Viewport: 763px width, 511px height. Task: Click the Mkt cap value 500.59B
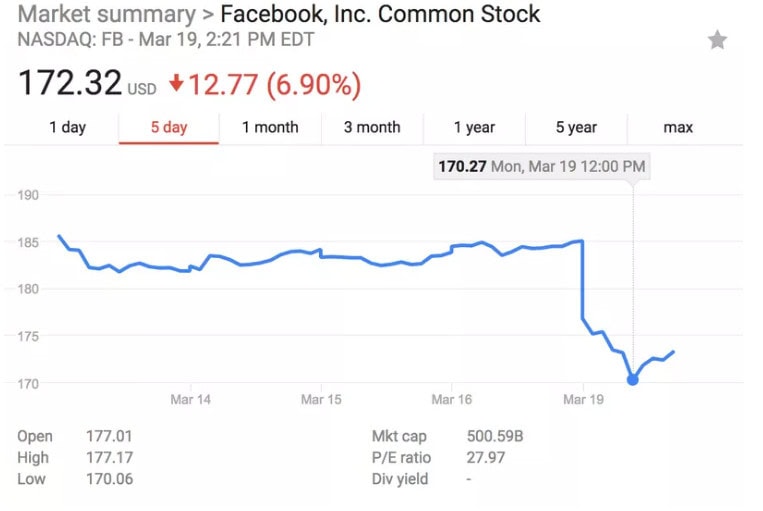tap(496, 436)
